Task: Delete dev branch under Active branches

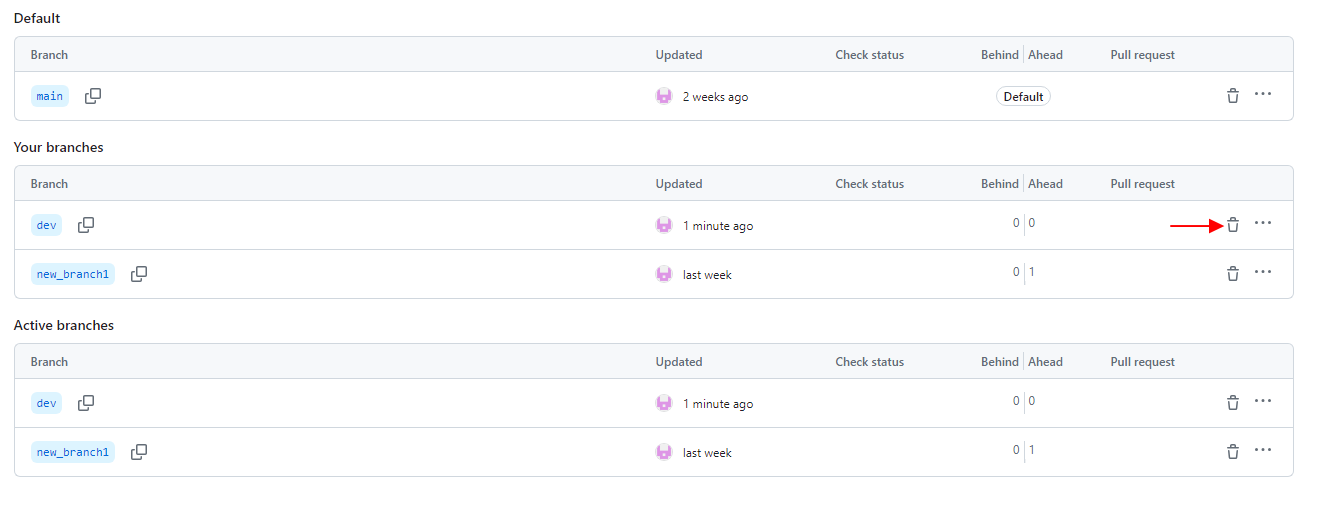Action: point(1233,403)
